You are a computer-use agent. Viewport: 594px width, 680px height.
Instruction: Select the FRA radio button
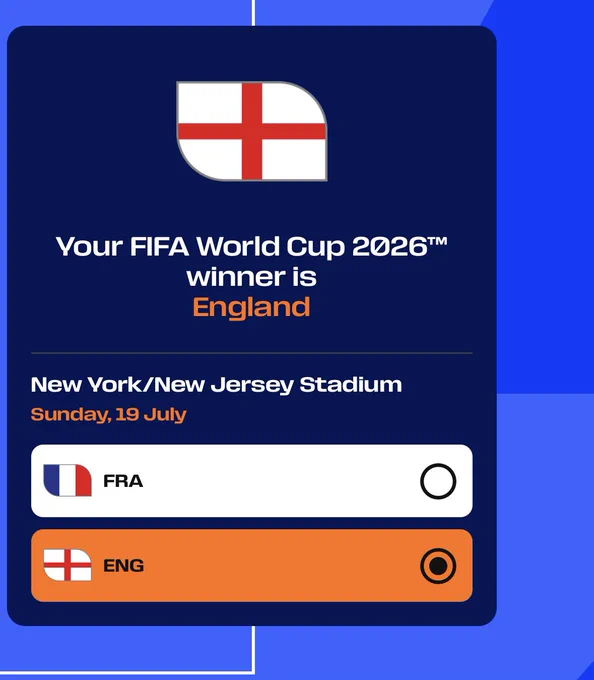click(438, 481)
